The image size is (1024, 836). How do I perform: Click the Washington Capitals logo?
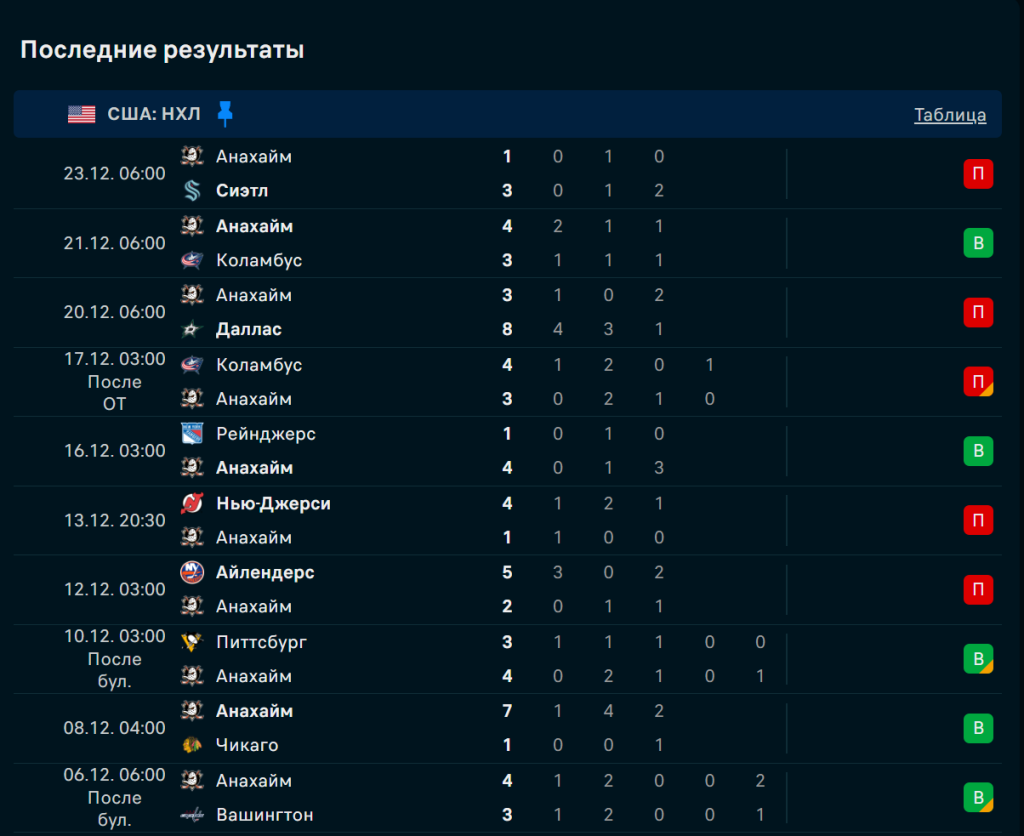click(x=192, y=815)
